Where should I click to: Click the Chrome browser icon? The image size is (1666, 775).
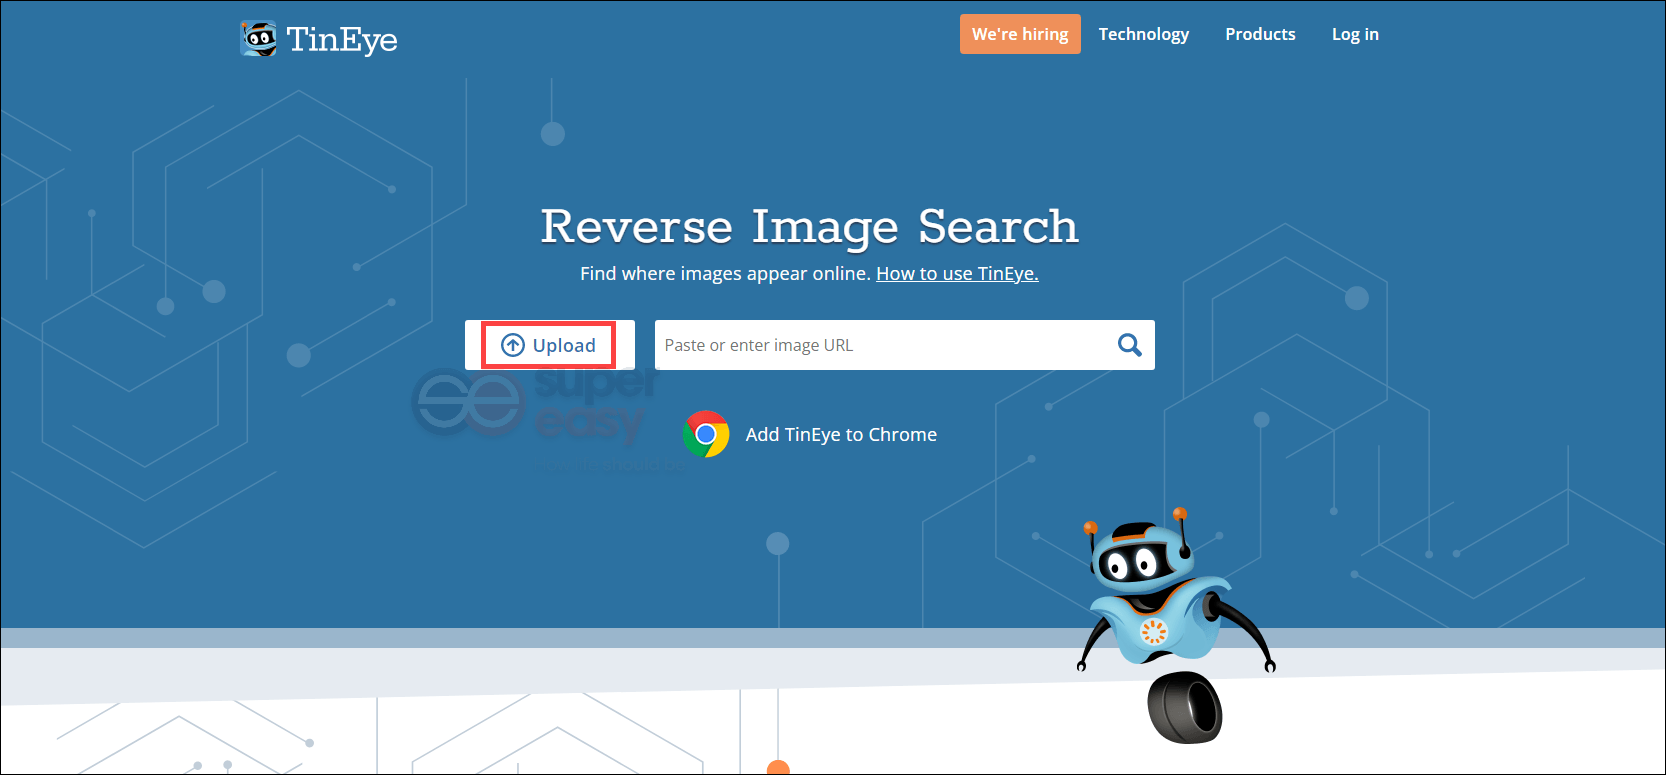tap(706, 434)
